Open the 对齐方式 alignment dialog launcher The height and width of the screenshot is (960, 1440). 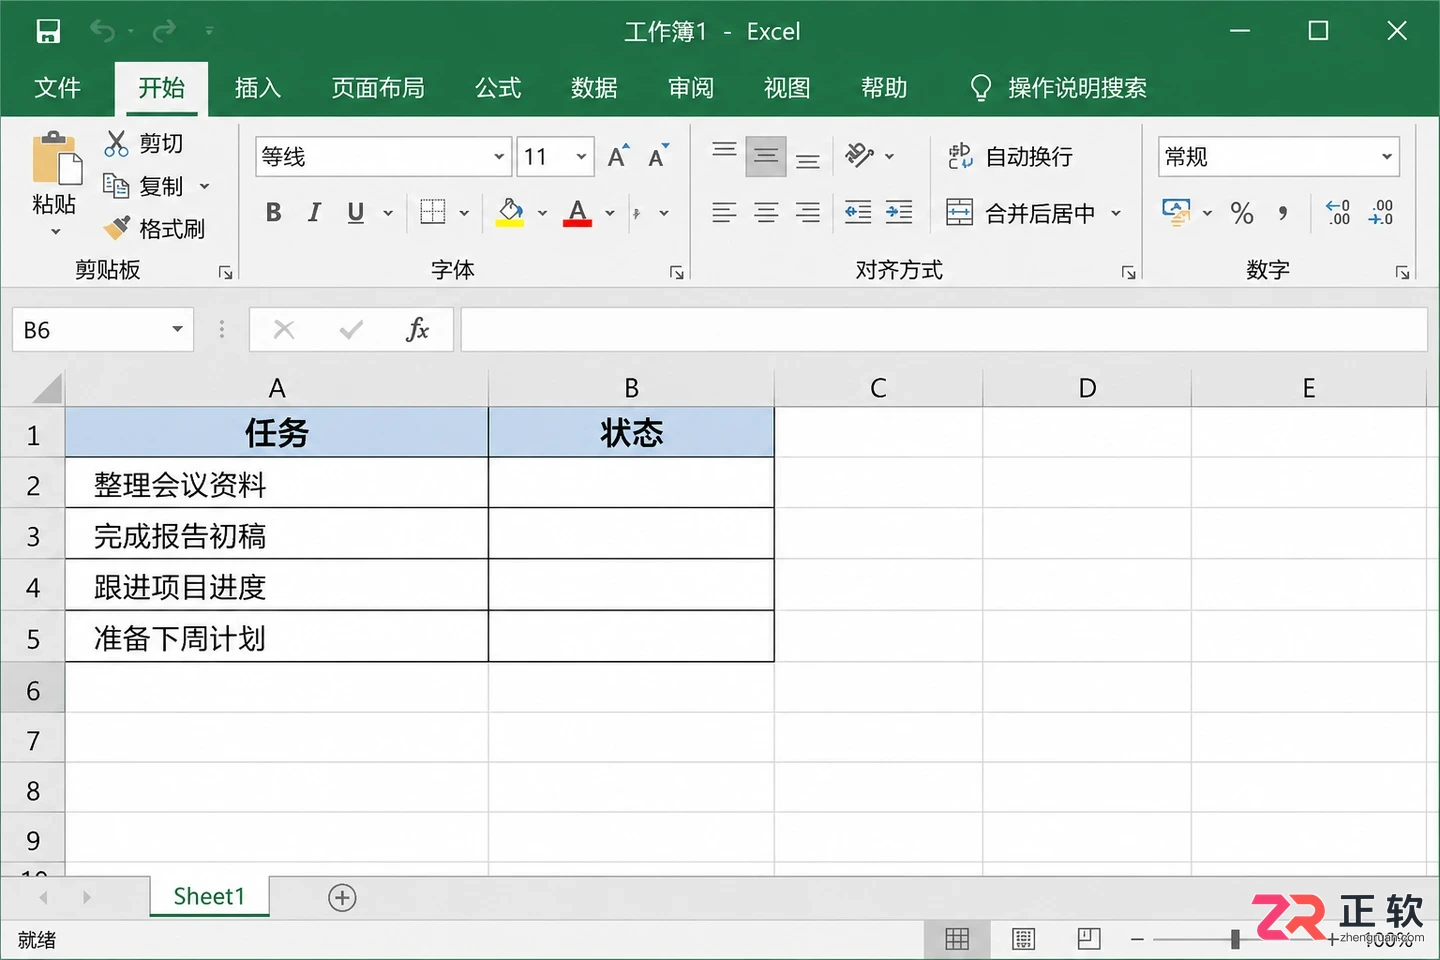(x=1128, y=272)
